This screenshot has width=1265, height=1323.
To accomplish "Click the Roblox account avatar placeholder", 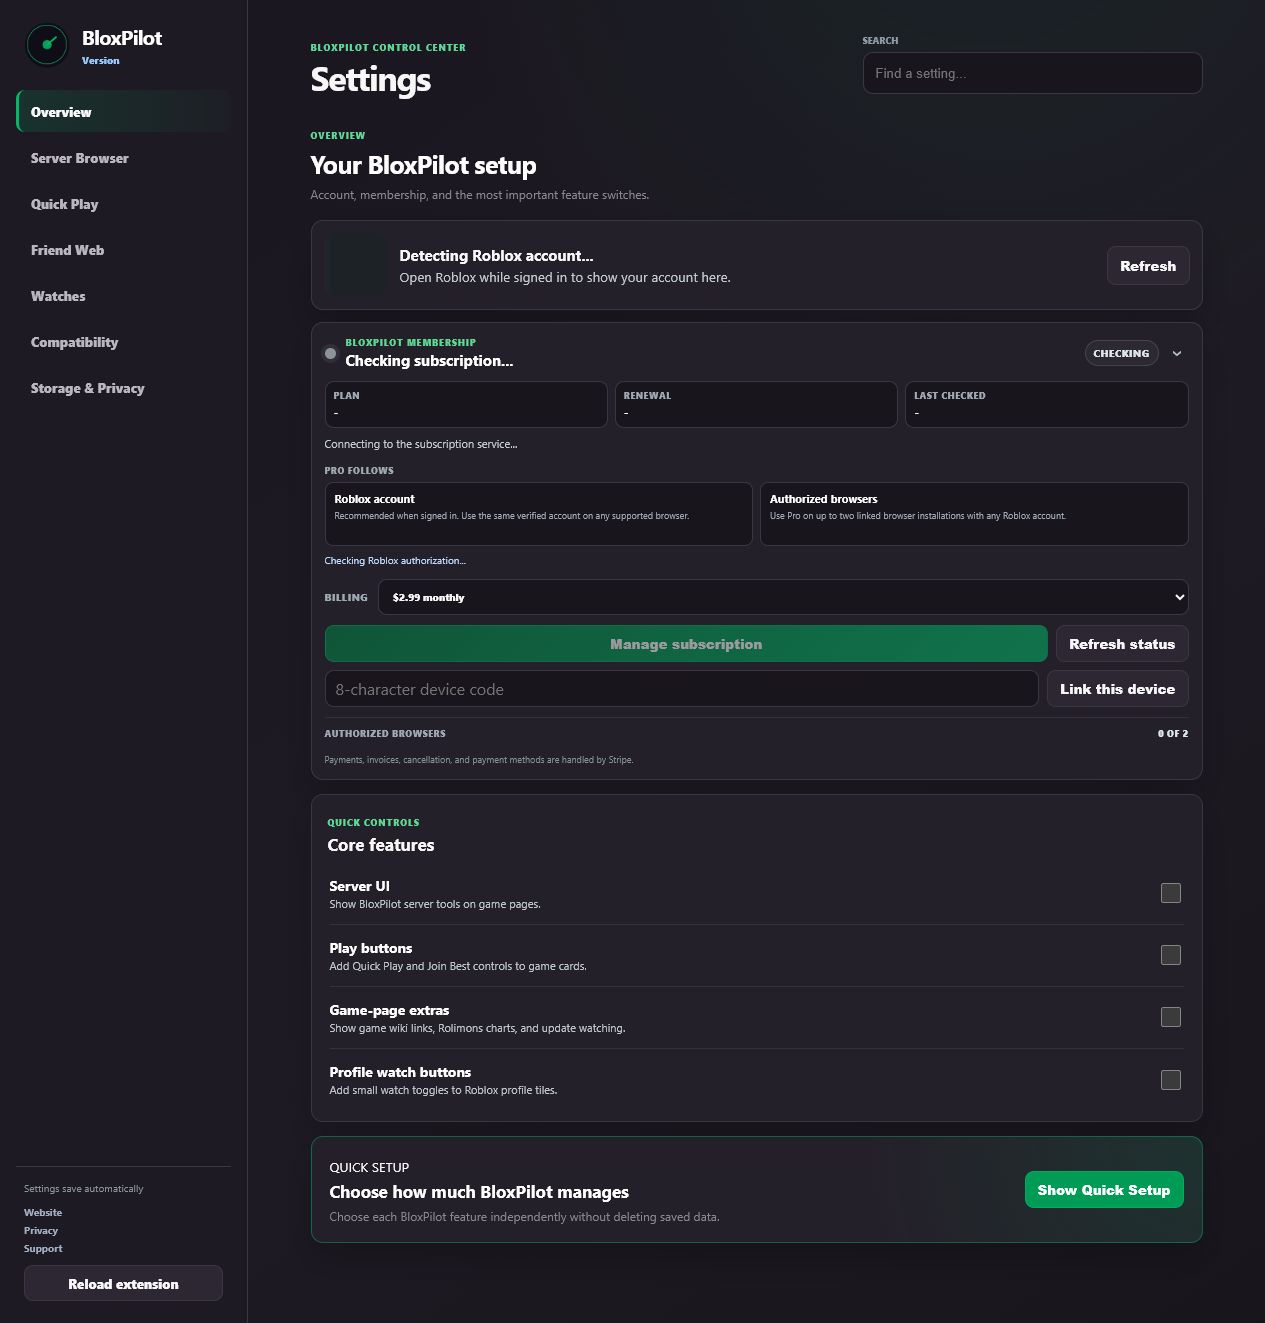I will click(356, 265).
